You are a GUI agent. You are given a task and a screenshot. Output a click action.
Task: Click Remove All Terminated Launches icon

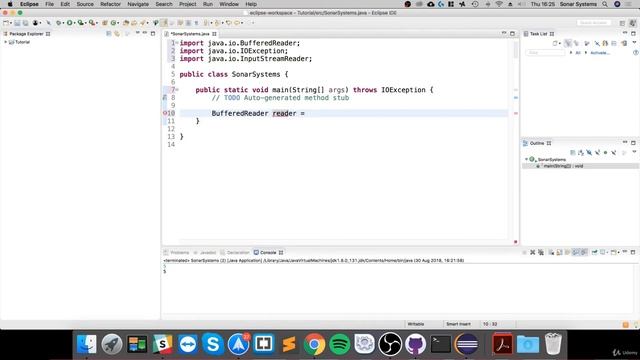click(x=541, y=252)
